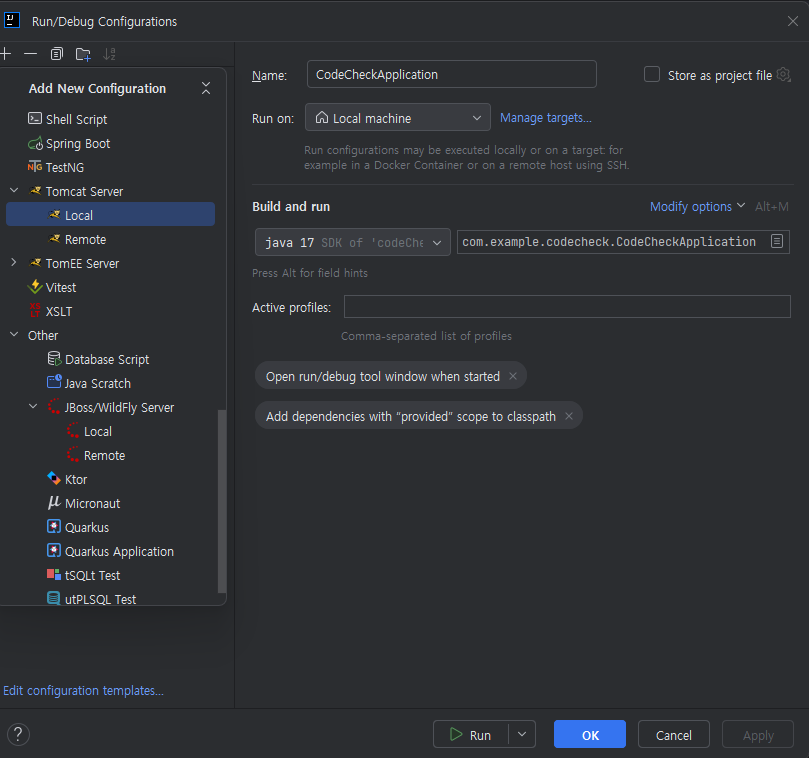Select Vitest configuration type

pyautogui.click(x=110, y=287)
